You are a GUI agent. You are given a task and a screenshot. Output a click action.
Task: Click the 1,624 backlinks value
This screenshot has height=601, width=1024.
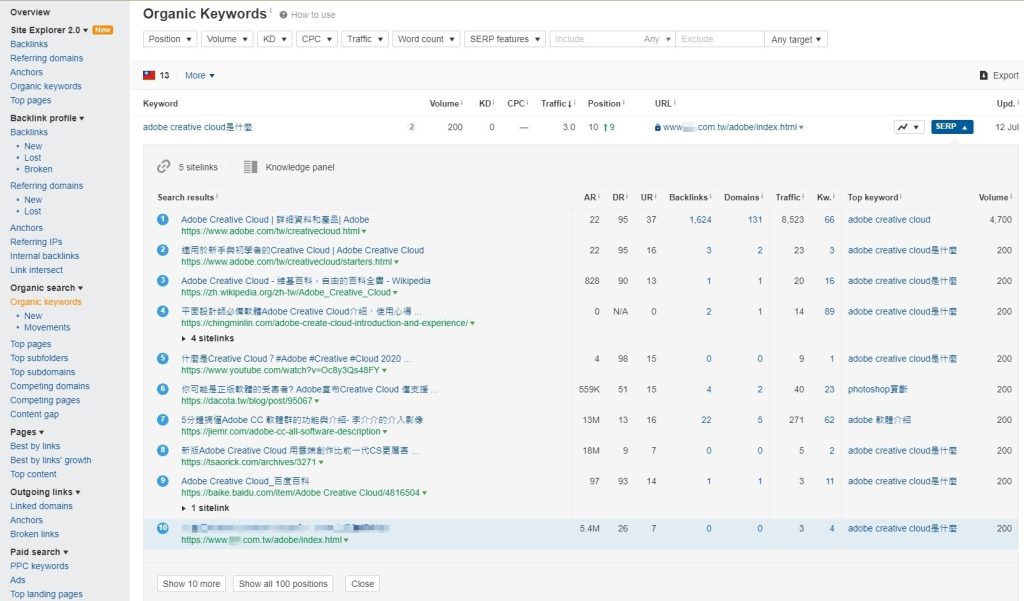[700, 219]
